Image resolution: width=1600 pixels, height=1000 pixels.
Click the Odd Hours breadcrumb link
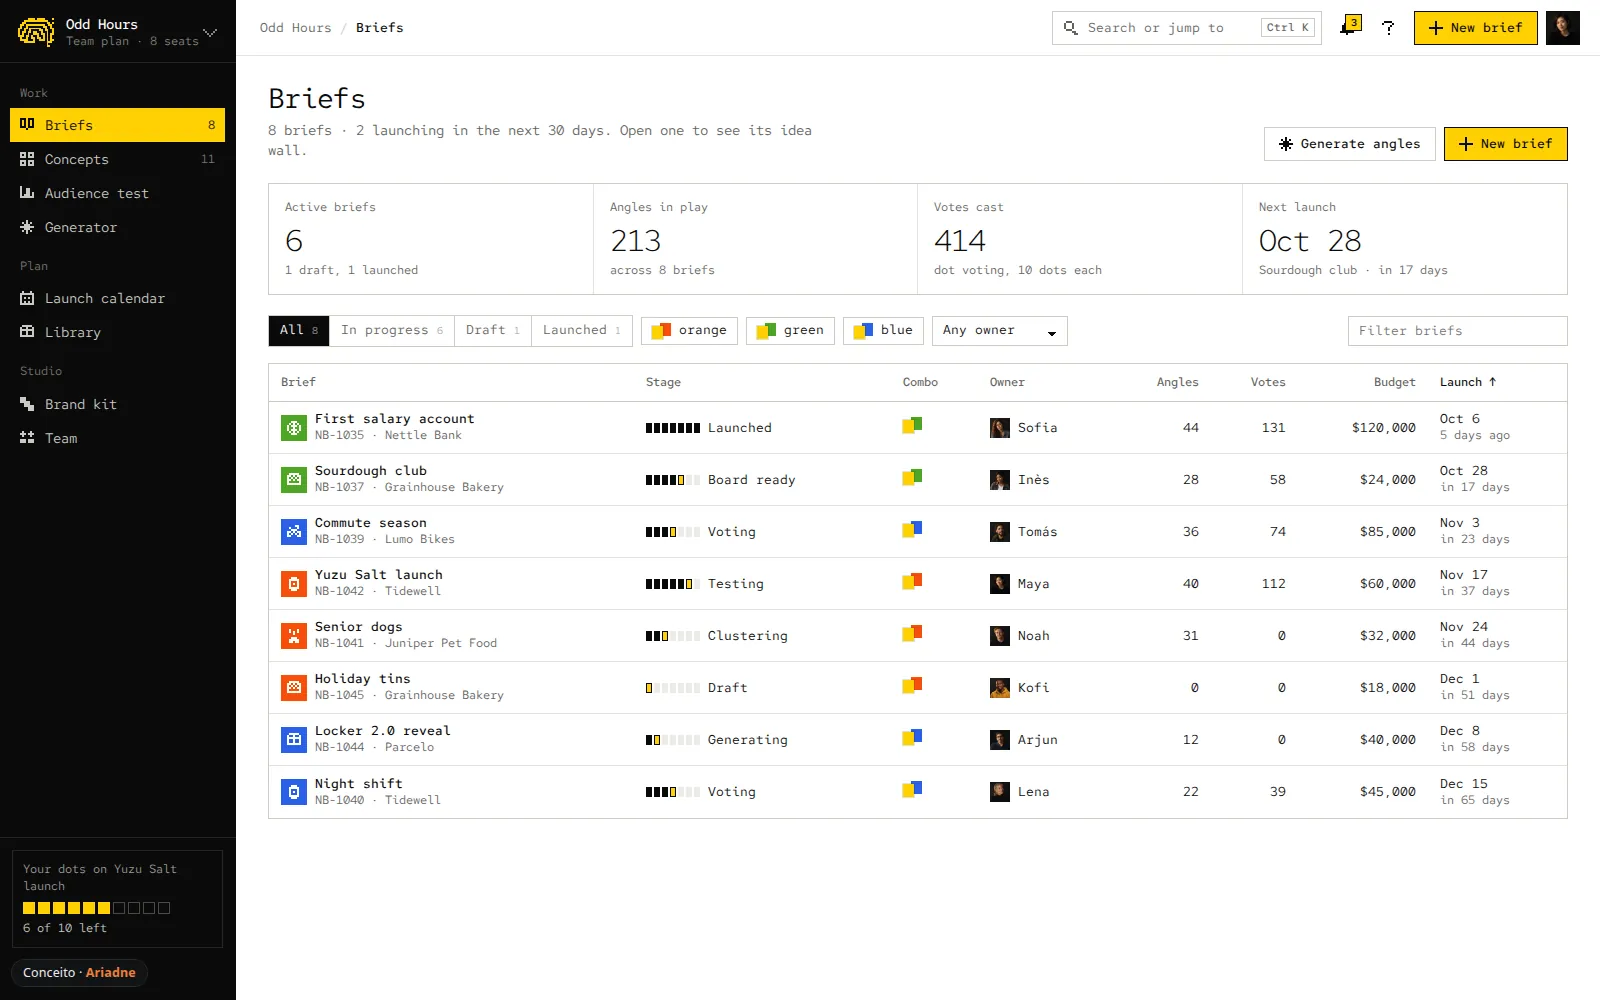(x=295, y=28)
